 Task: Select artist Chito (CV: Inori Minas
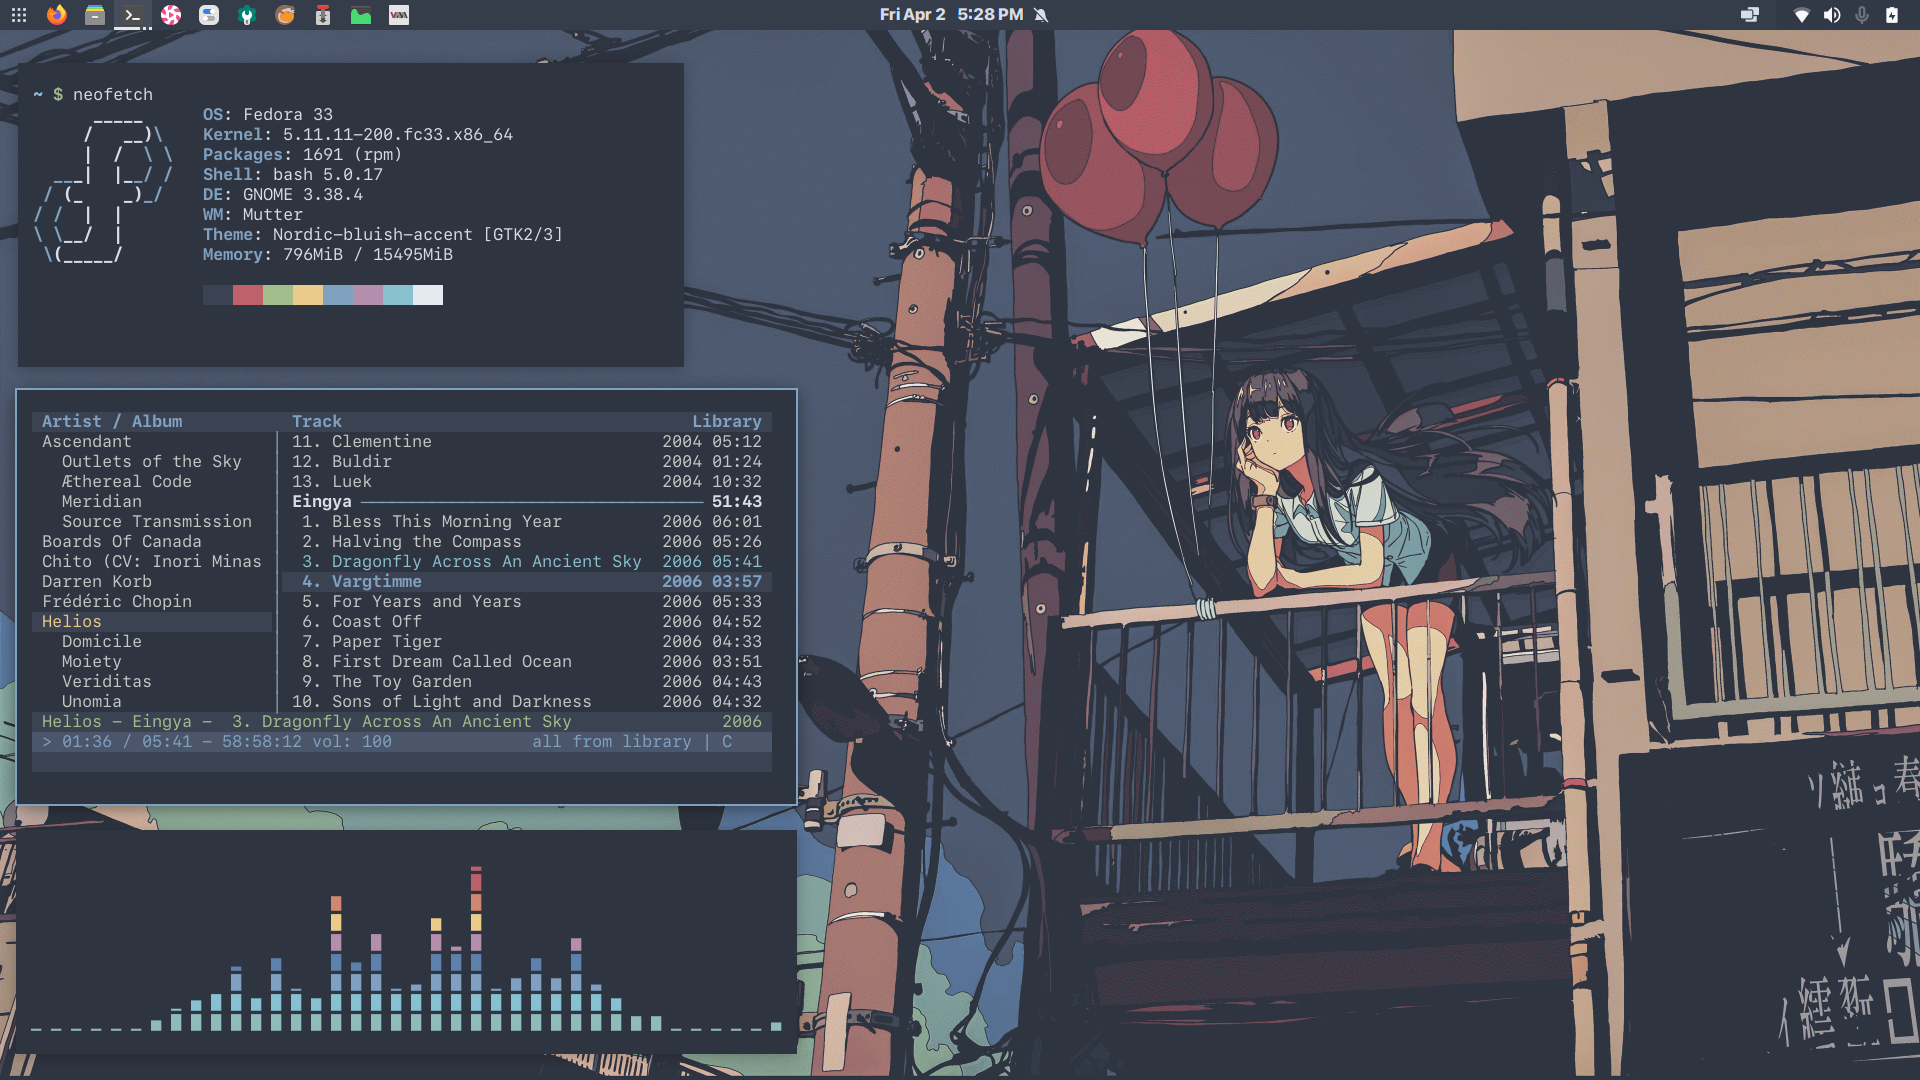pyautogui.click(x=152, y=561)
